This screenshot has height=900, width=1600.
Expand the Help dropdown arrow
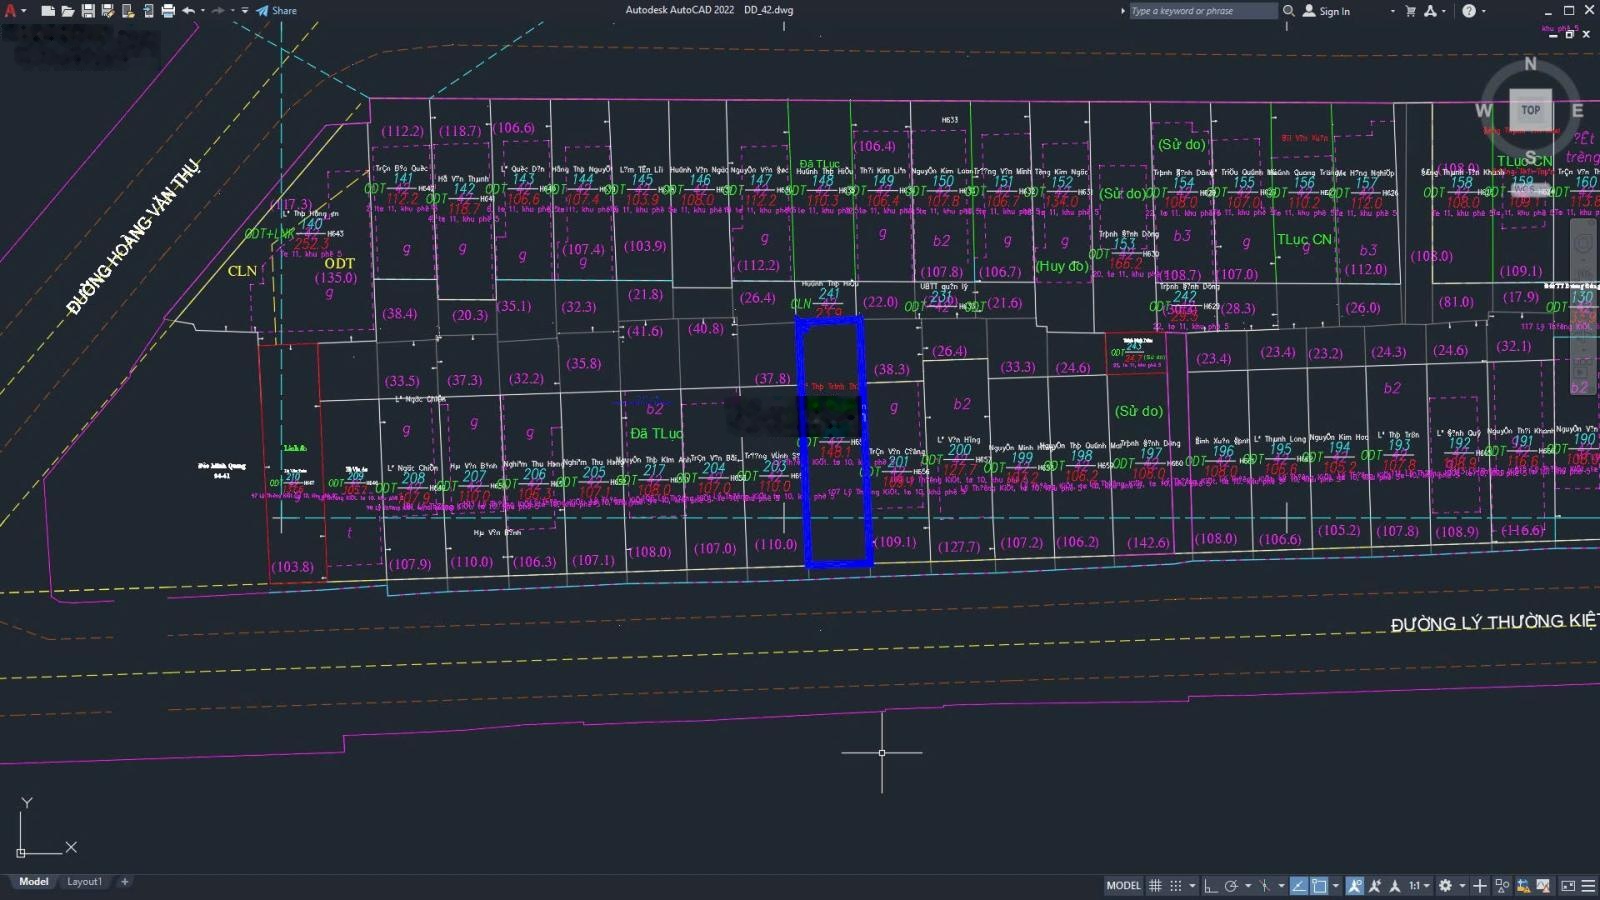pyautogui.click(x=1483, y=11)
